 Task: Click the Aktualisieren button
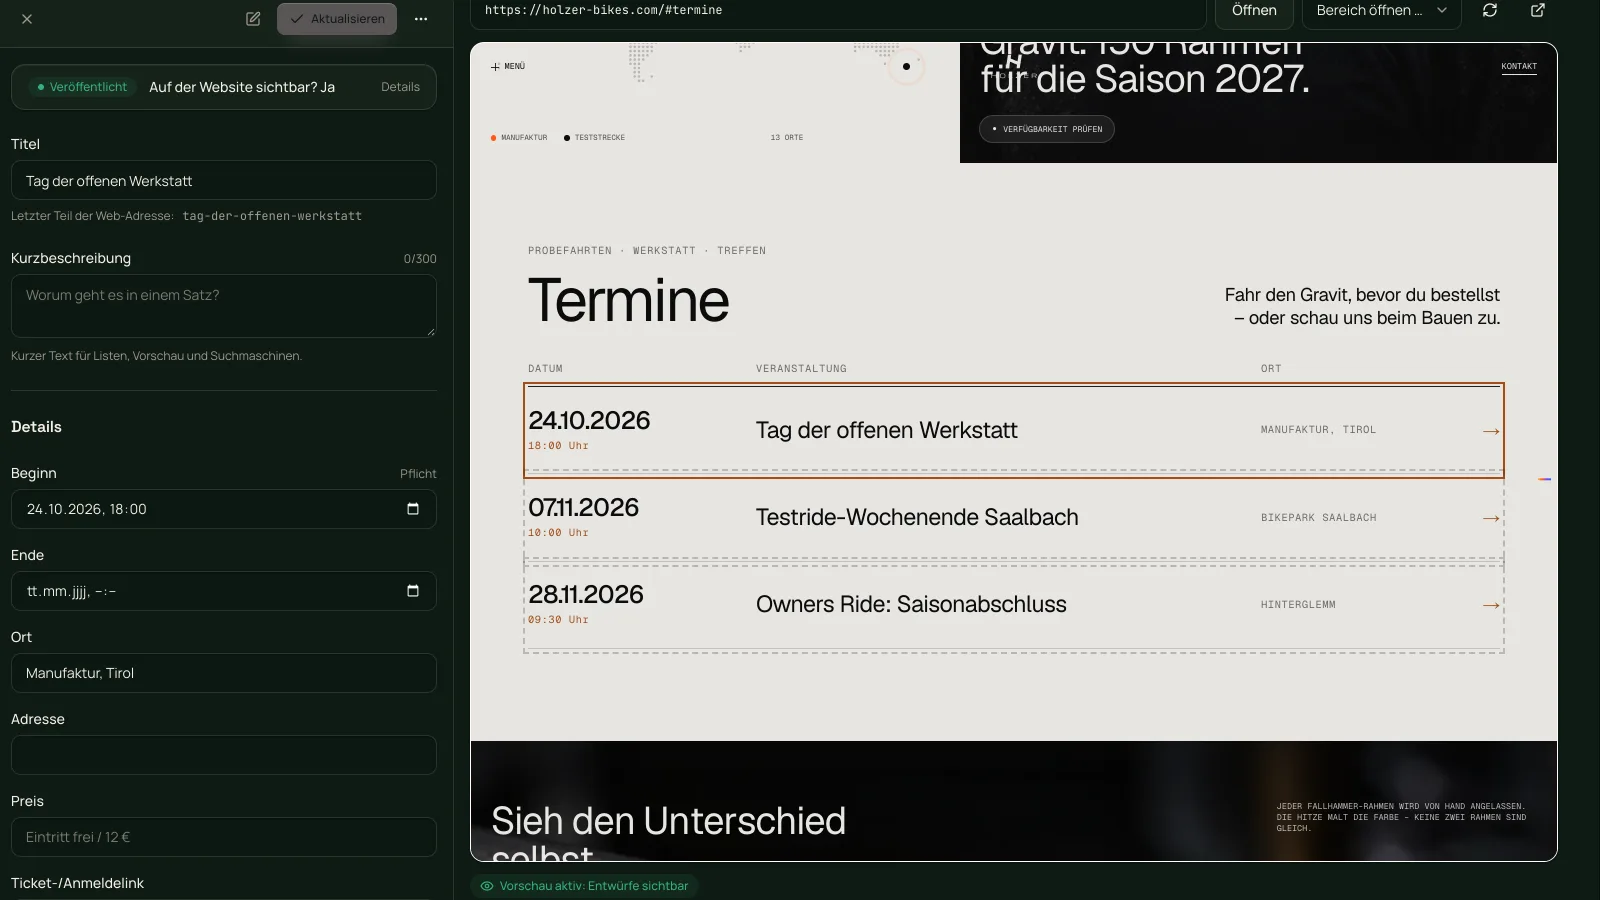click(x=337, y=19)
